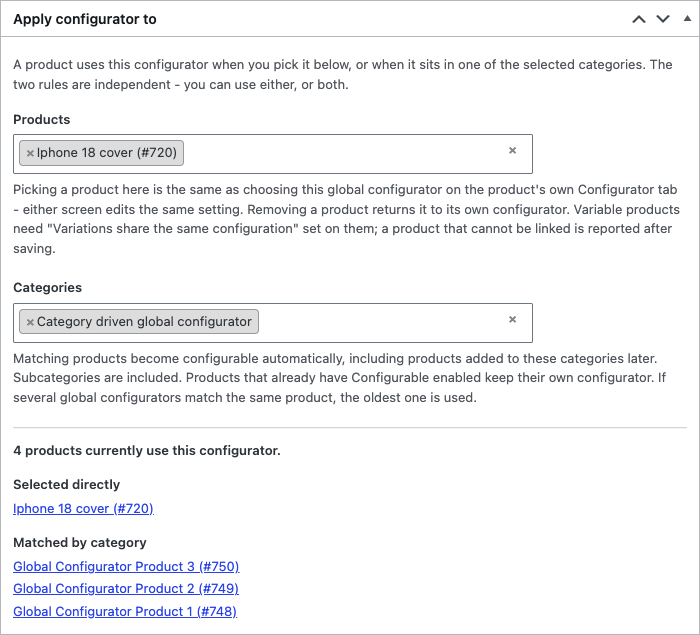Screen dimensions: 700x635
Task: Select the Category driven global configurator tag text
Action: 144,322
